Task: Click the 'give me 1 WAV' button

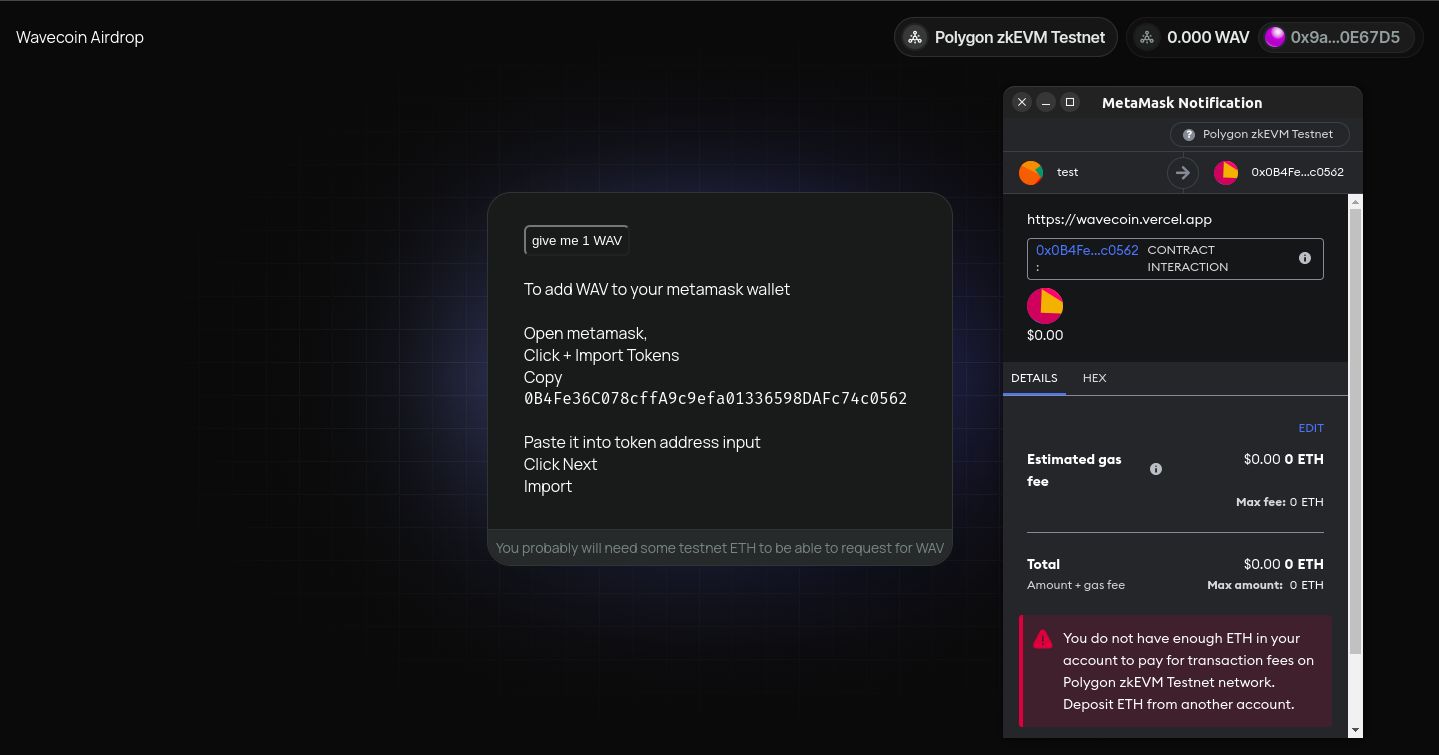Action: pos(577,240)
